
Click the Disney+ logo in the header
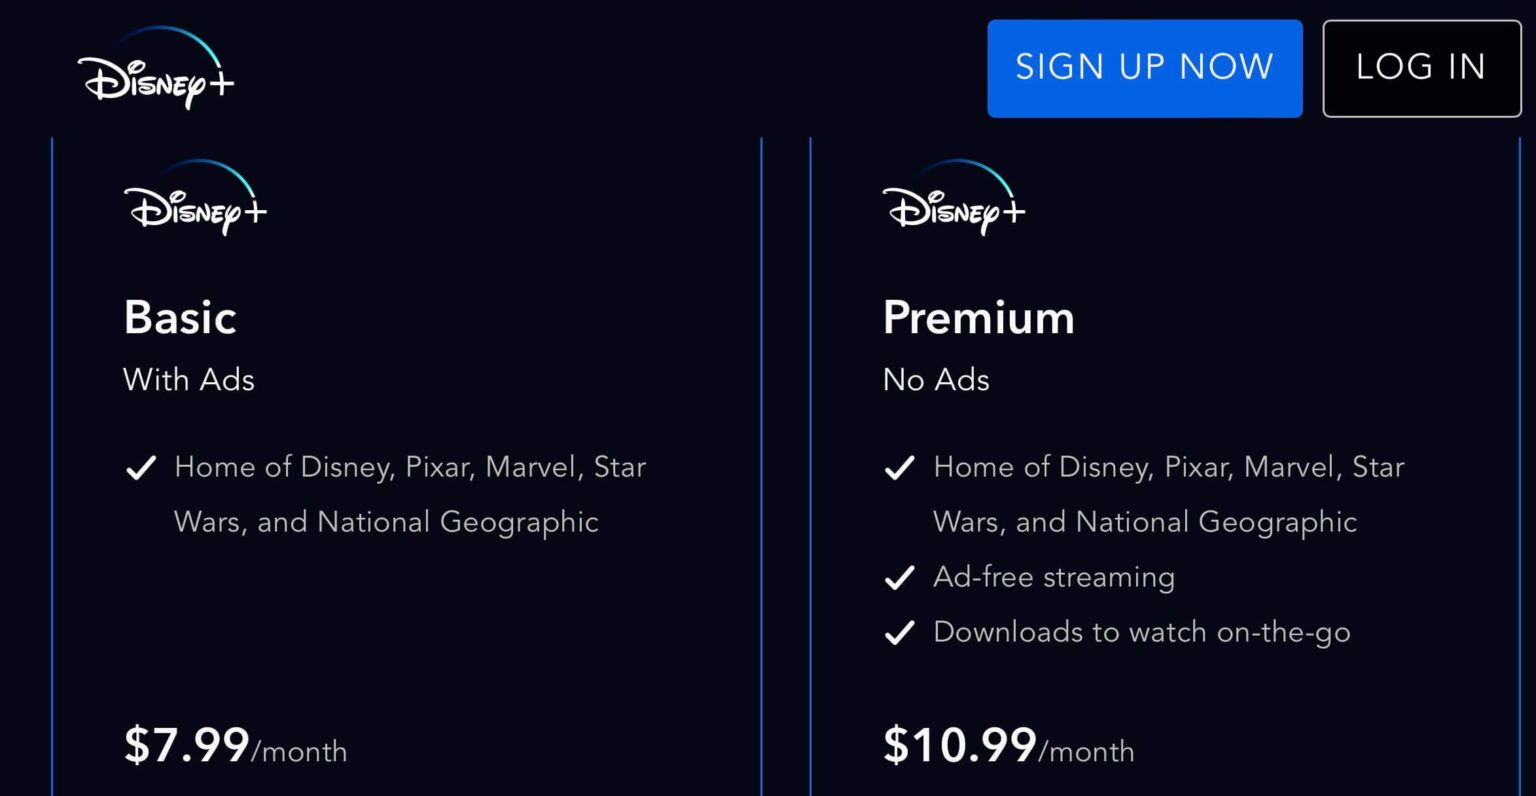[155, 68]
